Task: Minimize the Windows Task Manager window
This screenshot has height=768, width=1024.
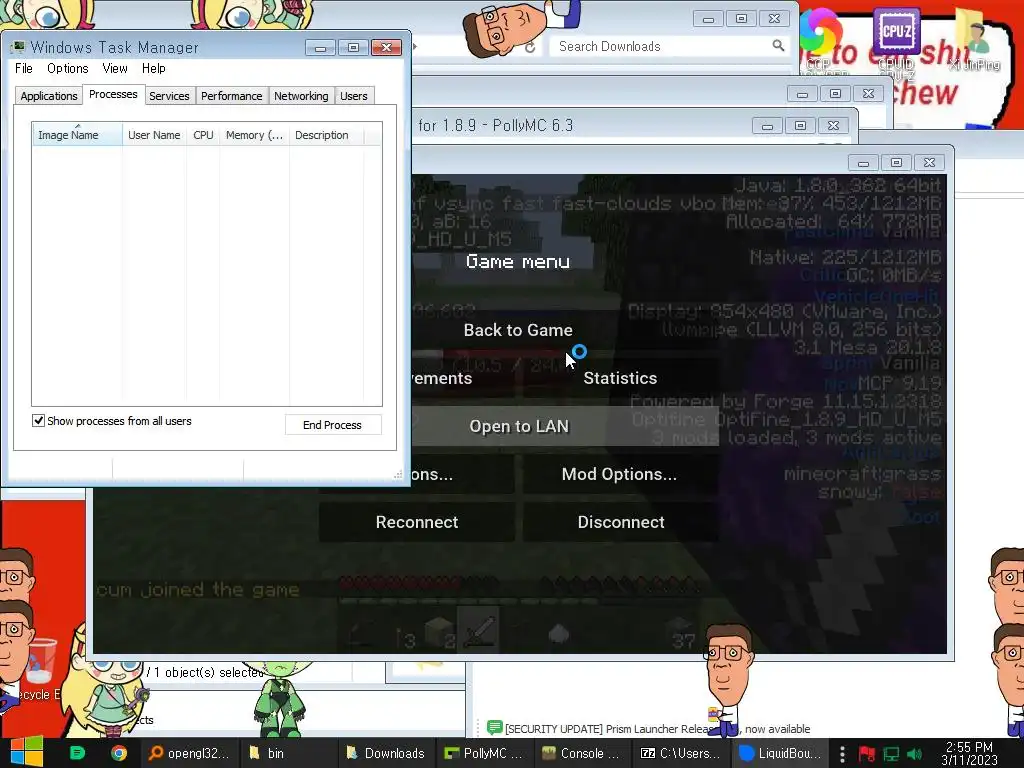Action: point(320,48)
